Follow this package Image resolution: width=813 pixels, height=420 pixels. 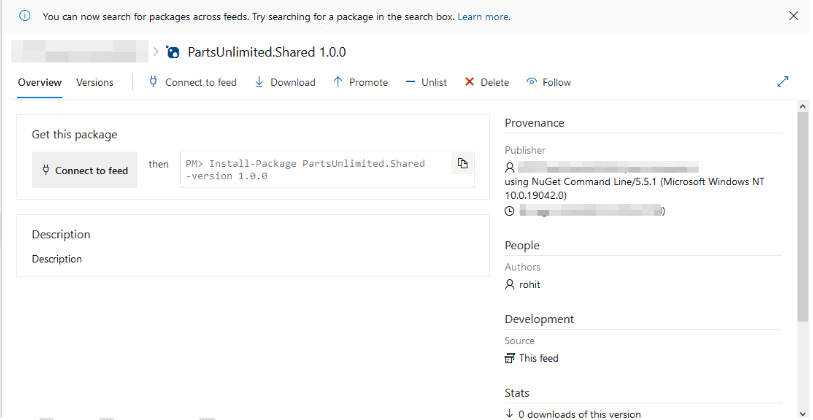pyautogui.click(x=549, y=82)
